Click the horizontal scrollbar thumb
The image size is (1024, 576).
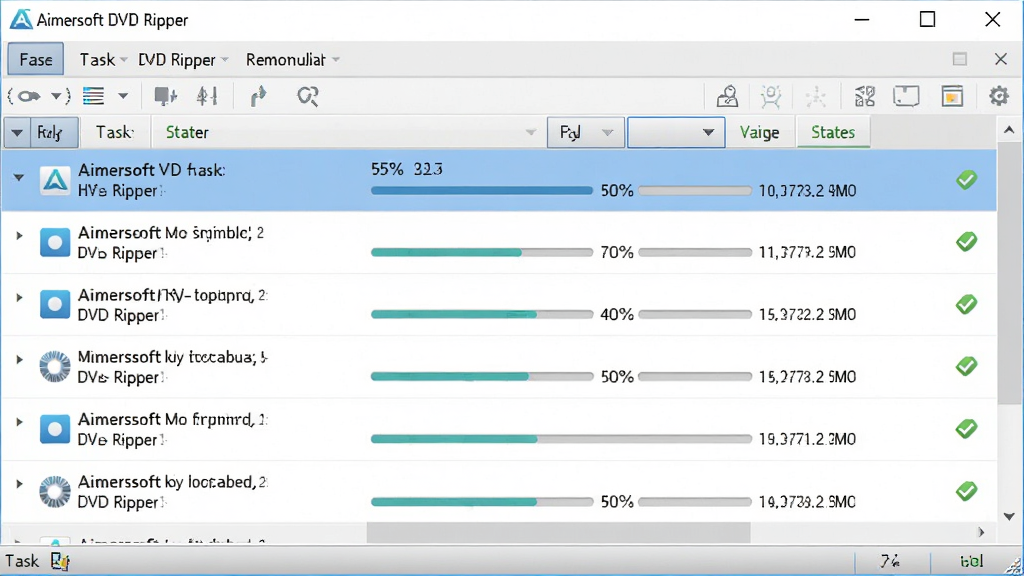pos(558,532)
